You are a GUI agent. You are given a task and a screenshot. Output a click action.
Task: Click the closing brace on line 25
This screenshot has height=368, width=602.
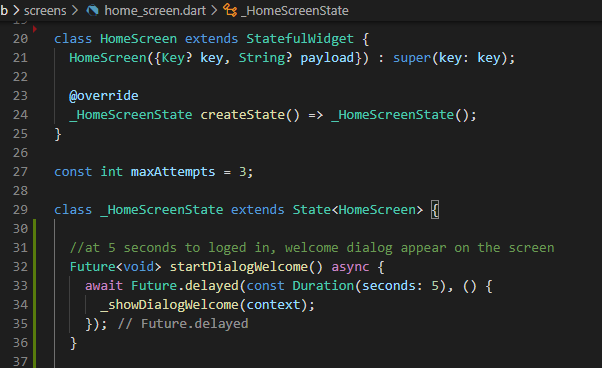click(58, 134)
